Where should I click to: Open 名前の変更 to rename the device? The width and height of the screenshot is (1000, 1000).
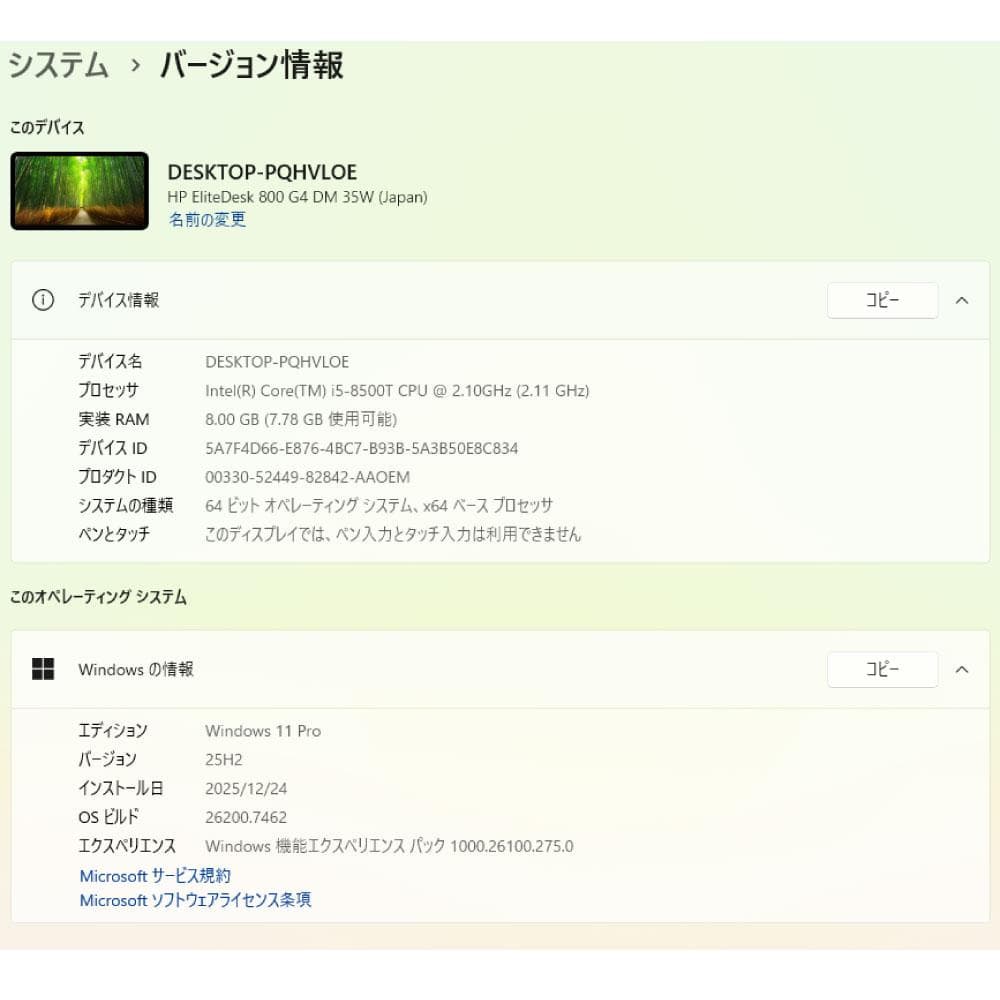pos(206,220)
